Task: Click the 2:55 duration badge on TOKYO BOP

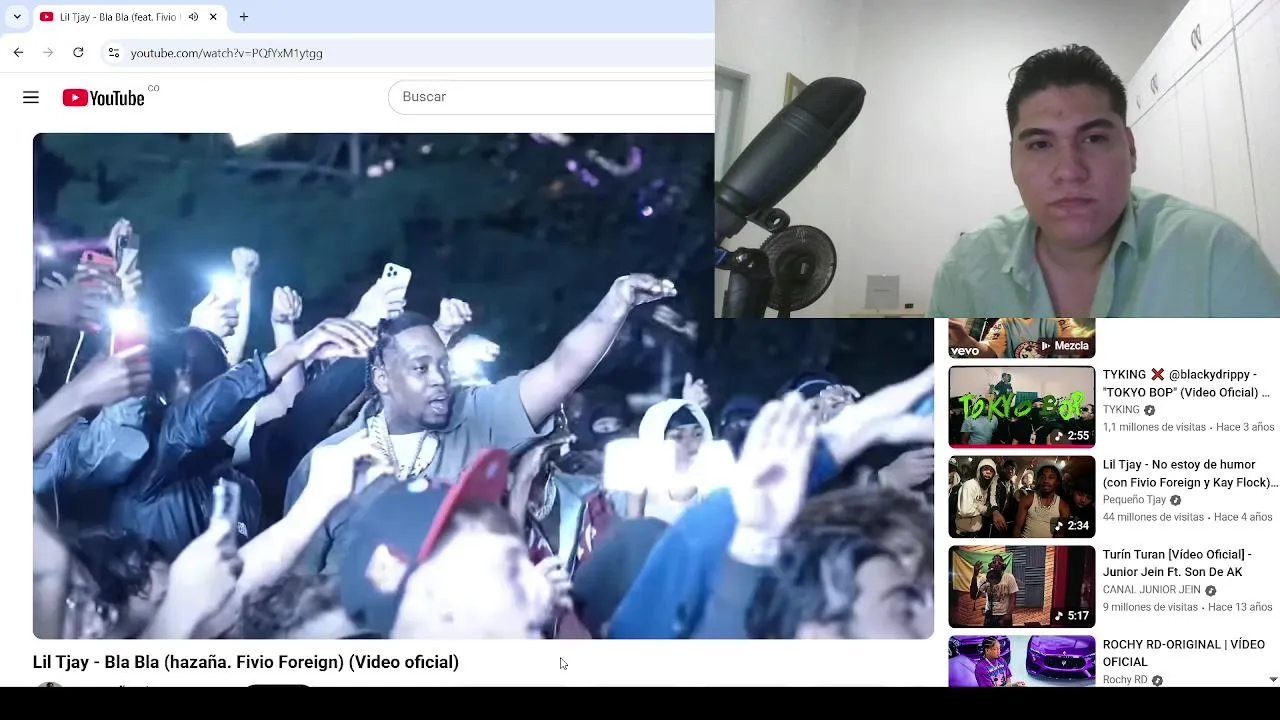Action: tap(1072, 436)
